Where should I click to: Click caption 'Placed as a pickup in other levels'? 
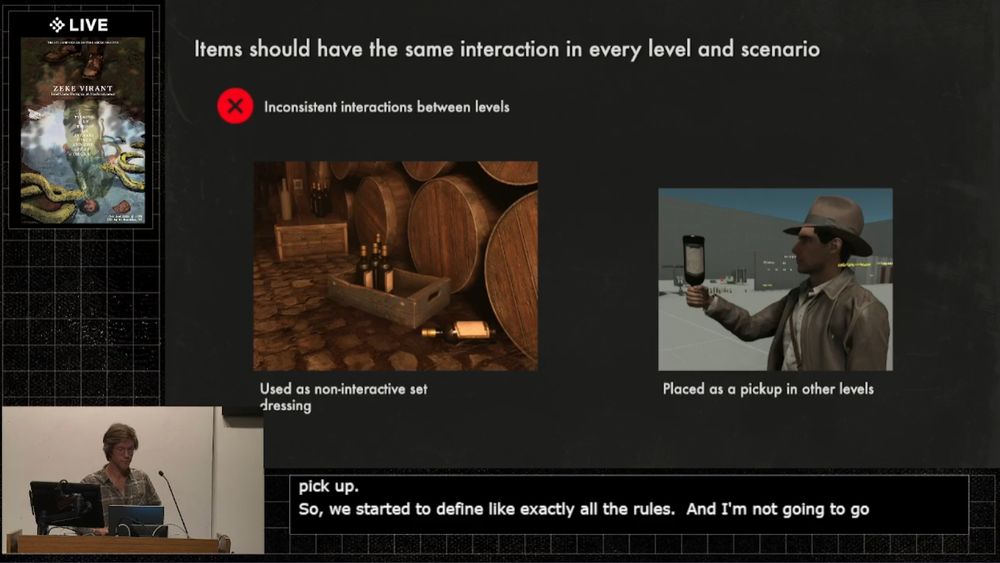(x=768, y=389)
